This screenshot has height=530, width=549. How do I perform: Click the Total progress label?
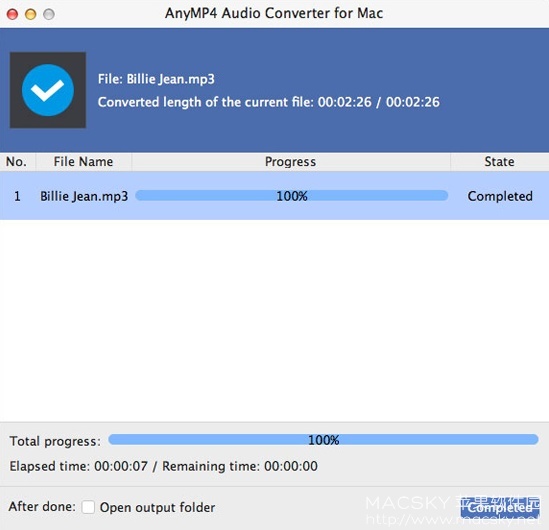(x=55, y=441)
